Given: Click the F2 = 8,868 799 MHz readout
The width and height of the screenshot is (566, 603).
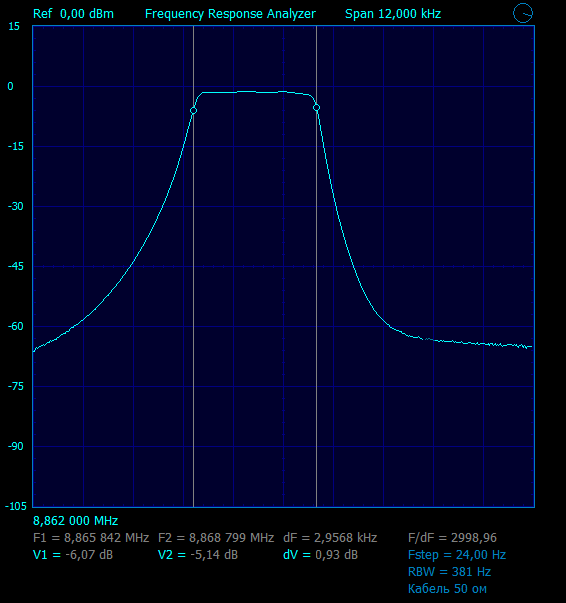Looking at the screenshot, I should (216, 538).
